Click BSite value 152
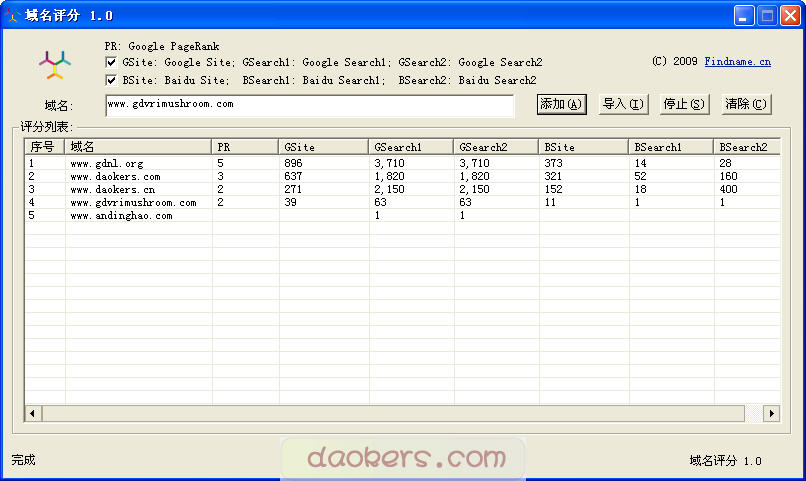 554,189
